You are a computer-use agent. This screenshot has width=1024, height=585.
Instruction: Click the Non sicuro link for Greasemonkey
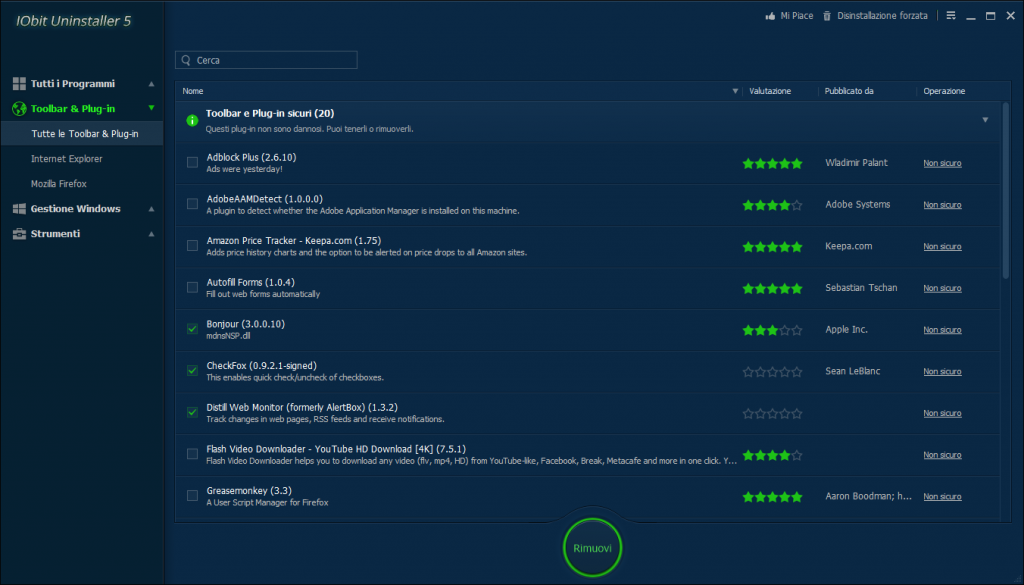(x=942, y=496)
